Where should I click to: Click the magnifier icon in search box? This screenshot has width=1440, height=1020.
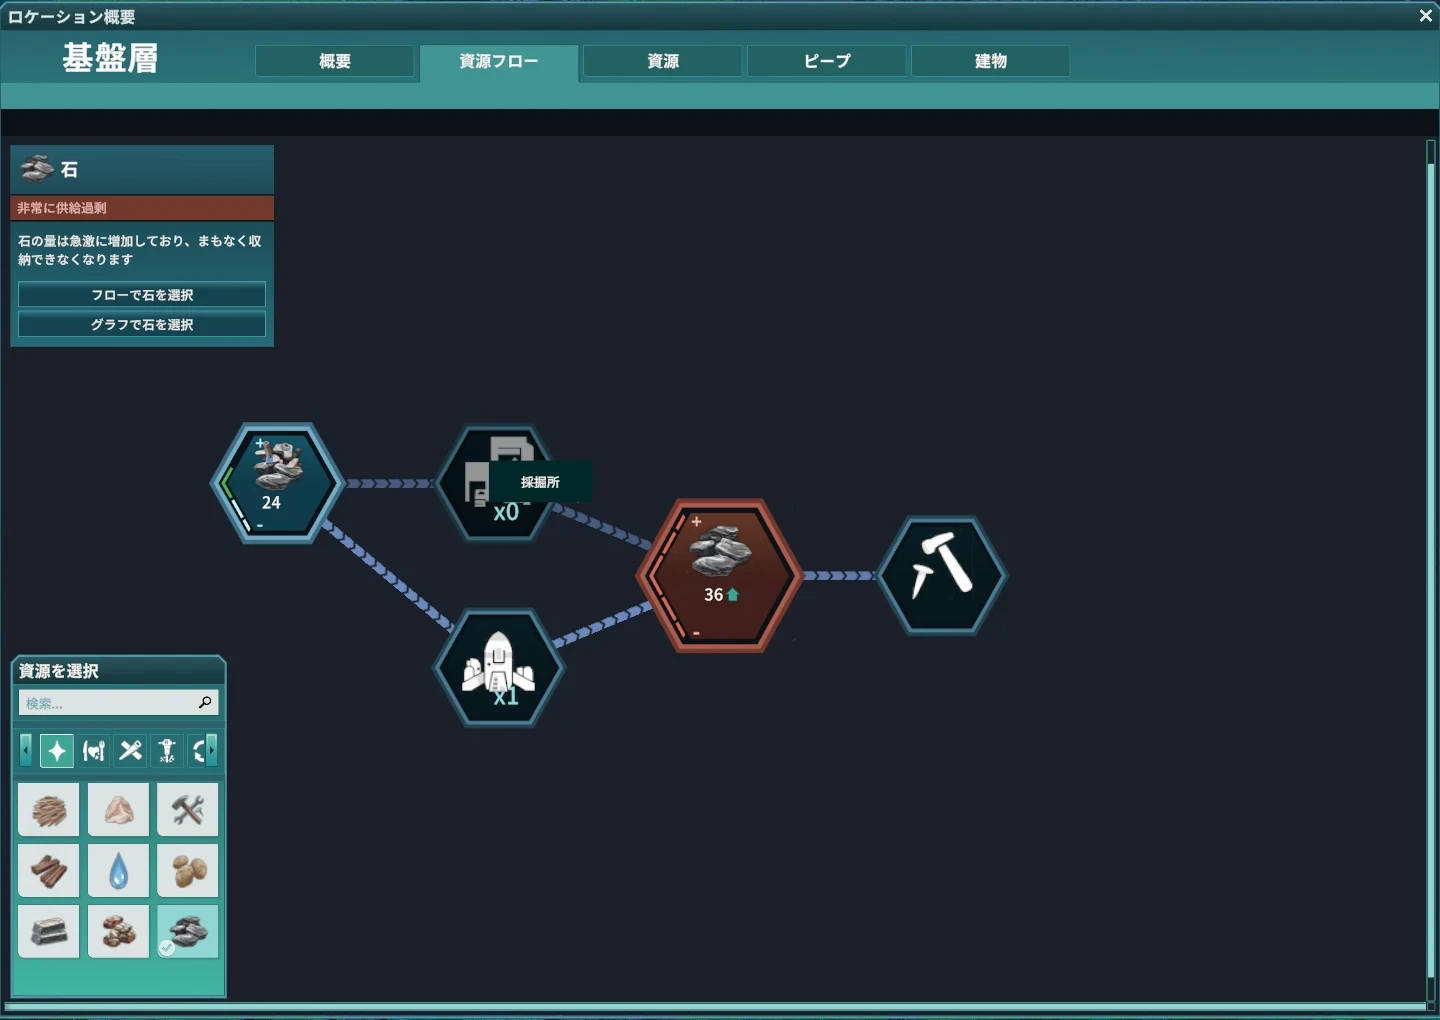pos(205,703)
